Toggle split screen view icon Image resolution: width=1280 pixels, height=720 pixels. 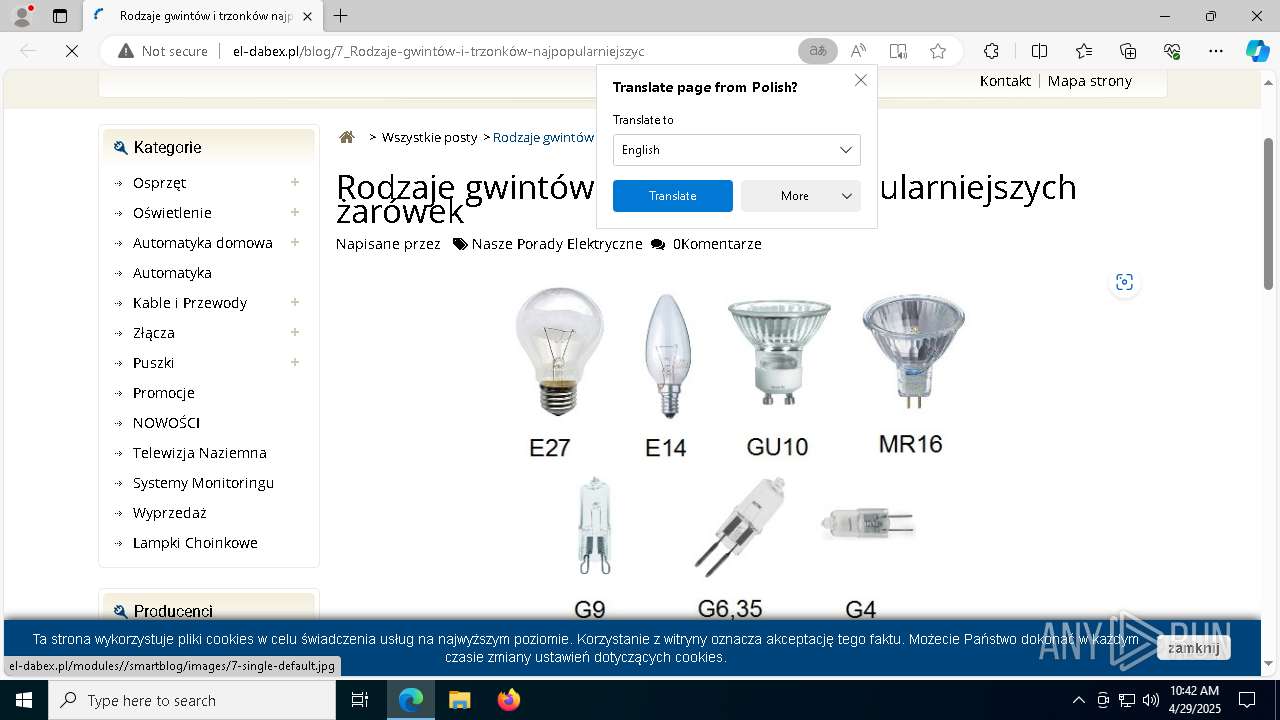(x=1039, y=51)
